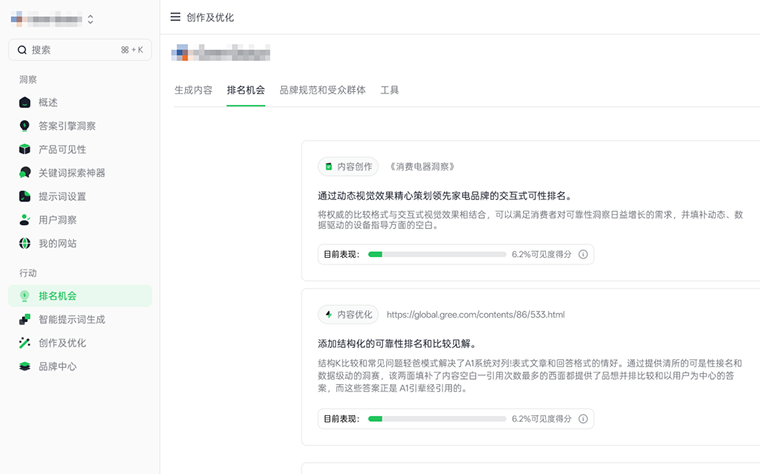Toggle the sidebar with the hamburger menu icon

[176, 17]
